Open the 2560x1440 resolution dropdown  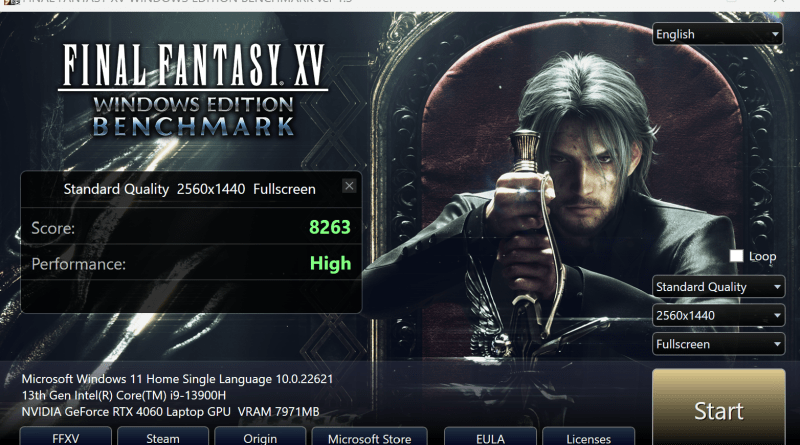(718, 315)
